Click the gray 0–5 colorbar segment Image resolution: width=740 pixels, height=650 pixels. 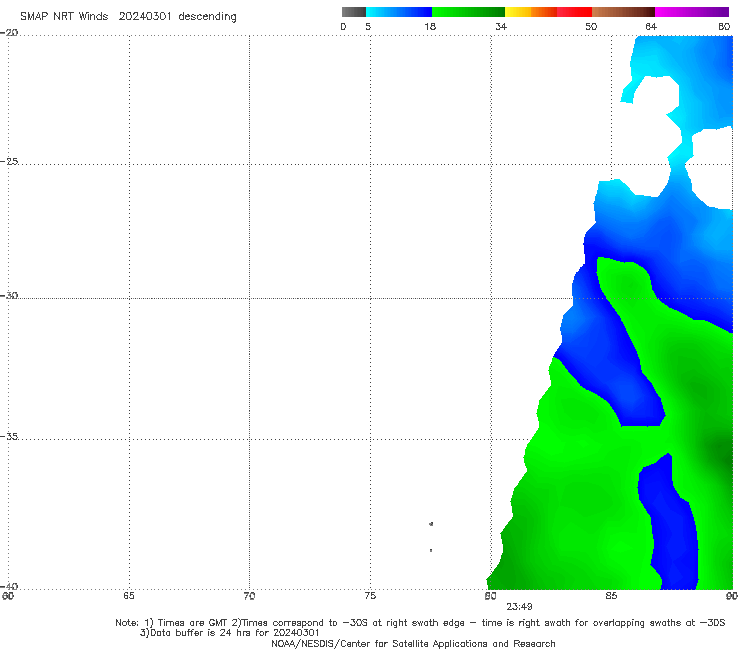pyautogui.click(x=353, y=12)
